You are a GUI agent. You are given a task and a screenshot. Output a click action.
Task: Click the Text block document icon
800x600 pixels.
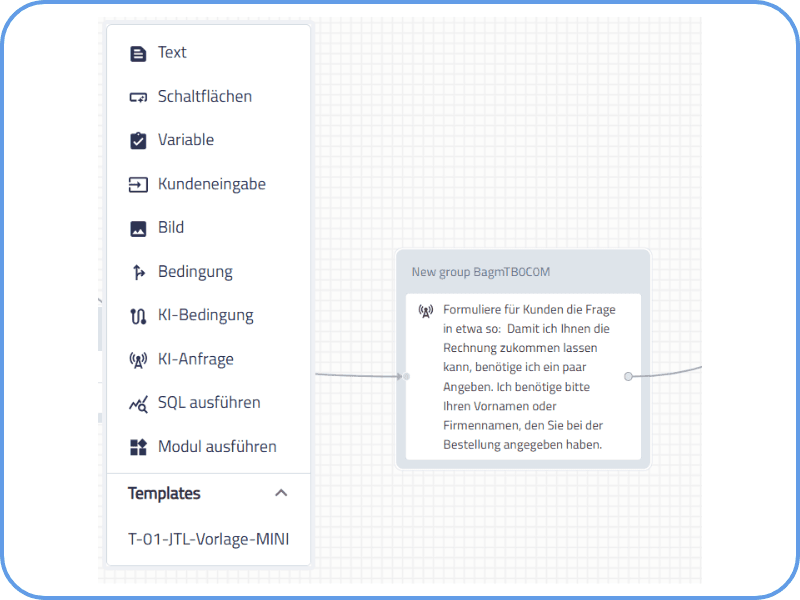tap(138, 54)
